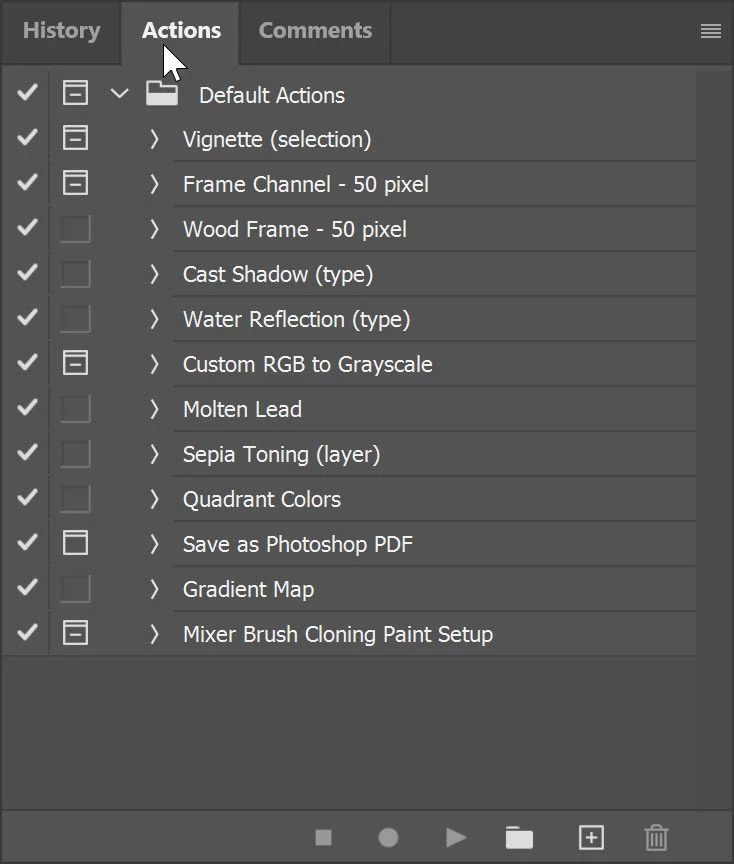This screenshot has width=734, height=864.
Task: Open the Comments tab
Action: point(315,31)
